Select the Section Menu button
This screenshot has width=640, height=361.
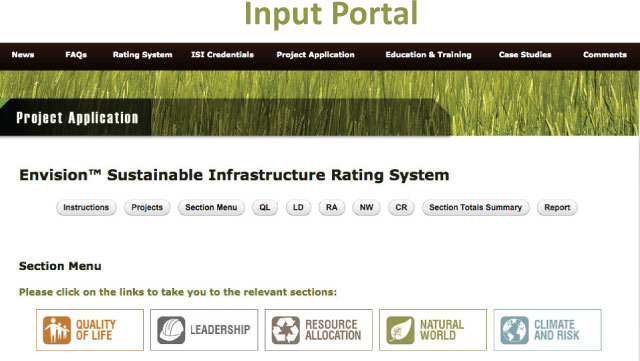point(211,207)
